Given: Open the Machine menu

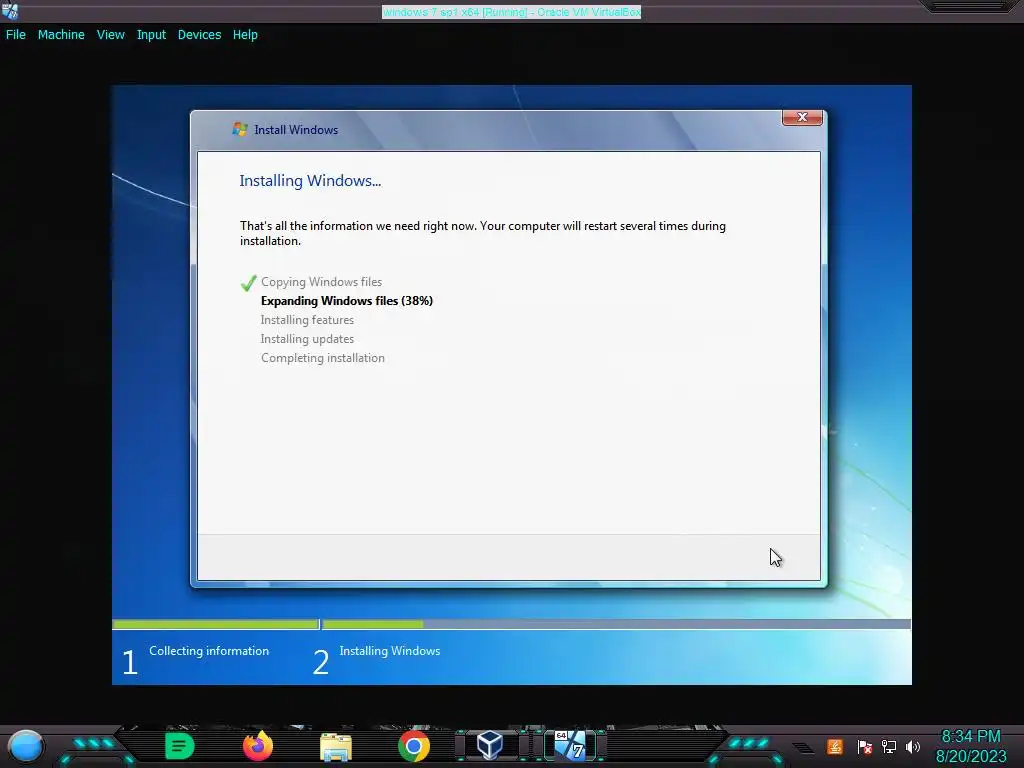Looking at the screenshot, I should (61, 35).
